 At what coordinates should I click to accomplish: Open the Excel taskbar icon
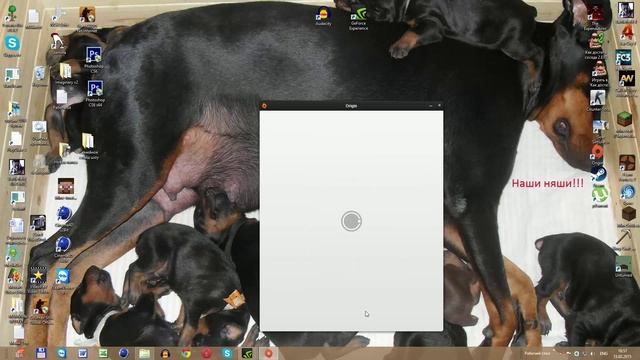tap(103, 353)
